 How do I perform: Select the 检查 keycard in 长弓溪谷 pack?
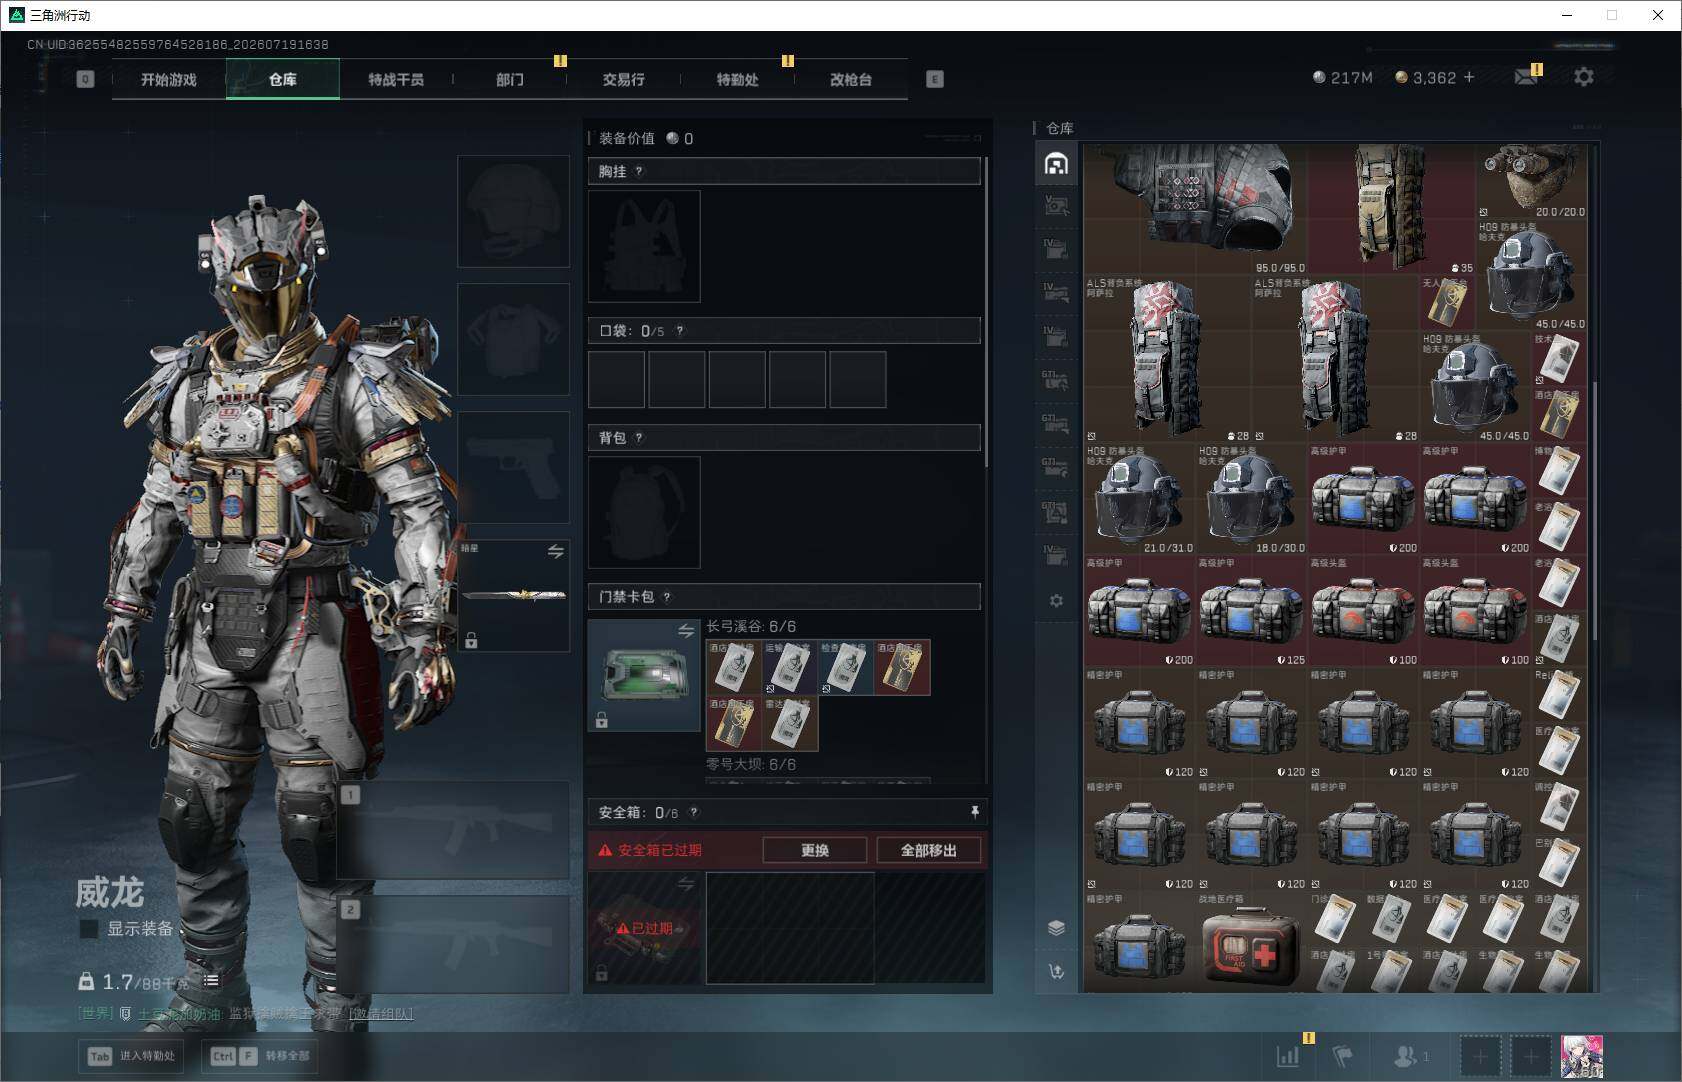(846, 667)
